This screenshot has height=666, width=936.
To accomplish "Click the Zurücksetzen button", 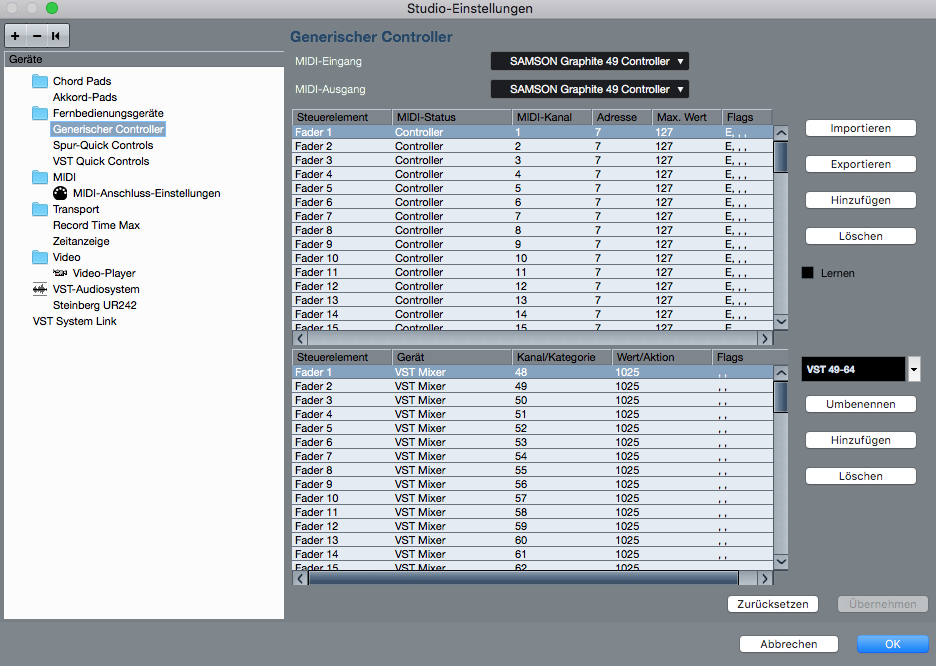I will click(x=772, y=604).
